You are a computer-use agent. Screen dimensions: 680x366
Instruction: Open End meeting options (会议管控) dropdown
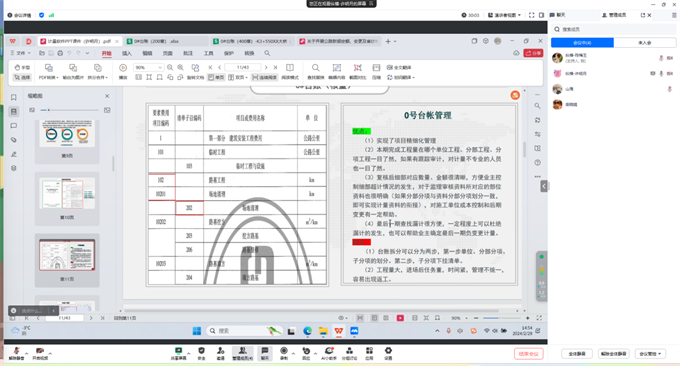tap(650, 354)
